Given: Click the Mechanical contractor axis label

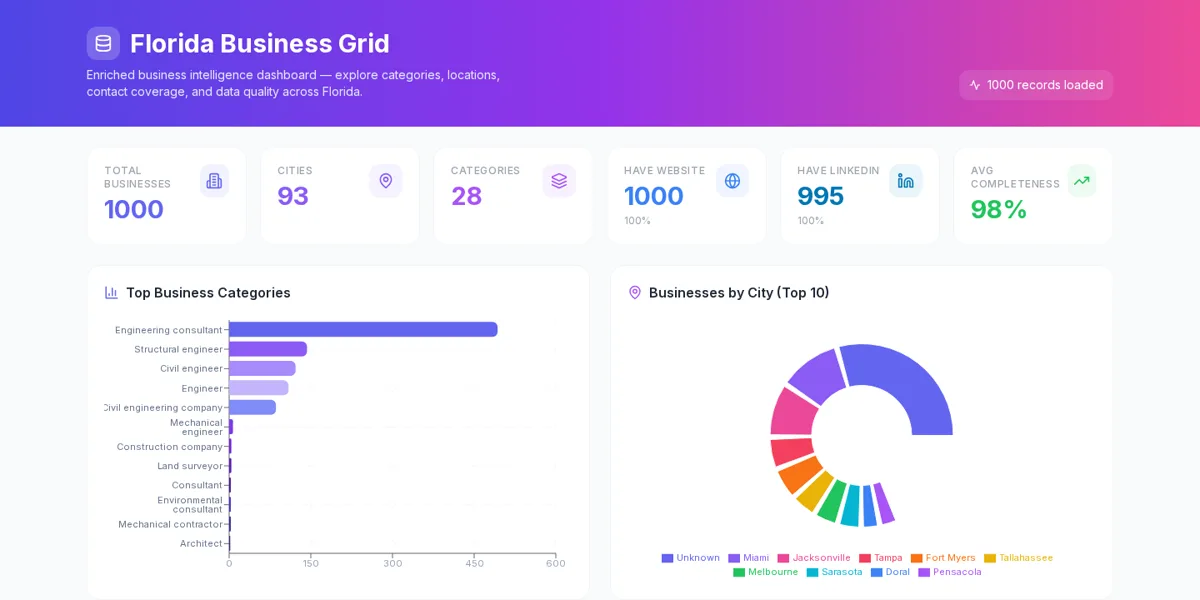Looking at the screenshot, I should coord(170,524).
